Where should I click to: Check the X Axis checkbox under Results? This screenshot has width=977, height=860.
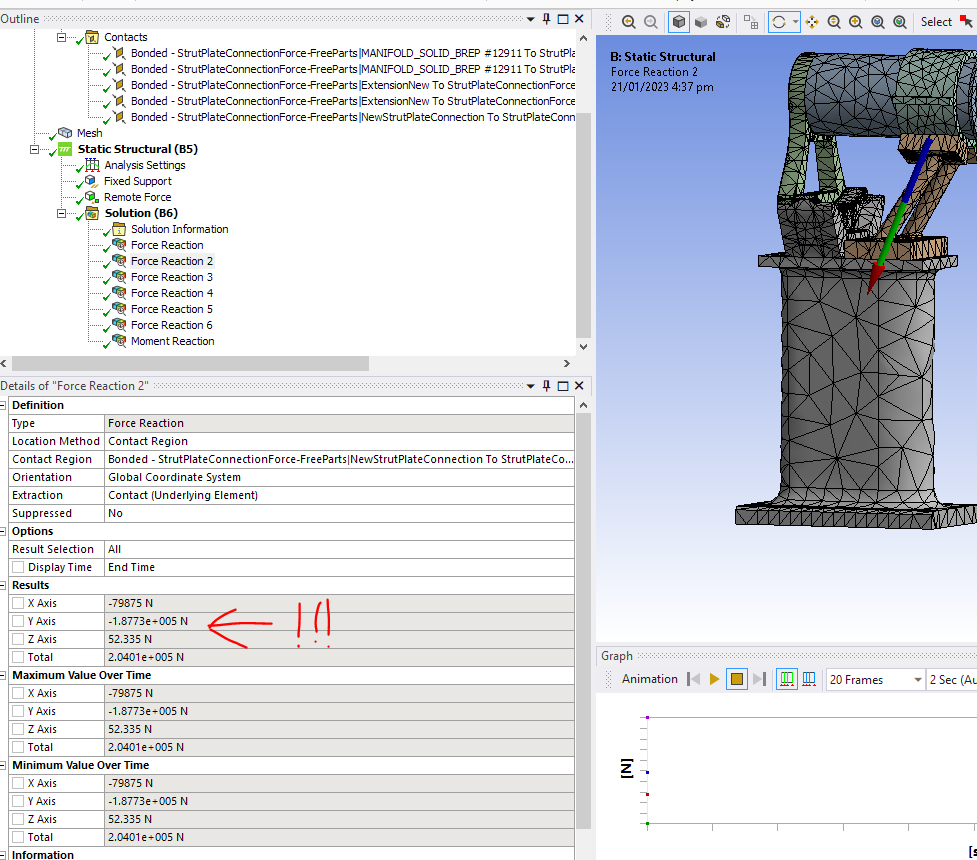(x=18, y=603)
